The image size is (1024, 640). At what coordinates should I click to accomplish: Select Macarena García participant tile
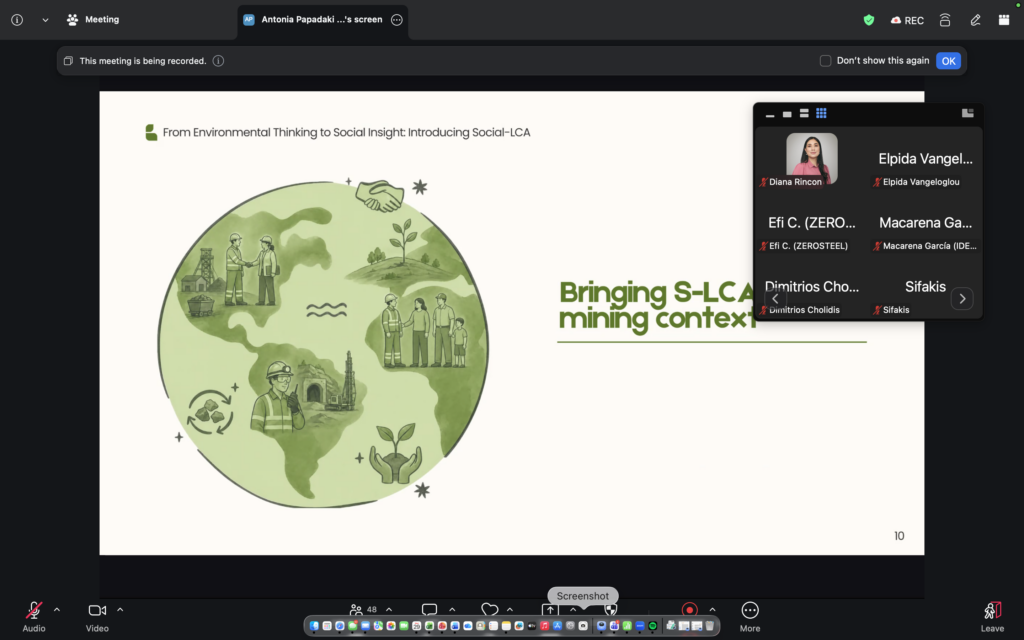click(925, 223)
